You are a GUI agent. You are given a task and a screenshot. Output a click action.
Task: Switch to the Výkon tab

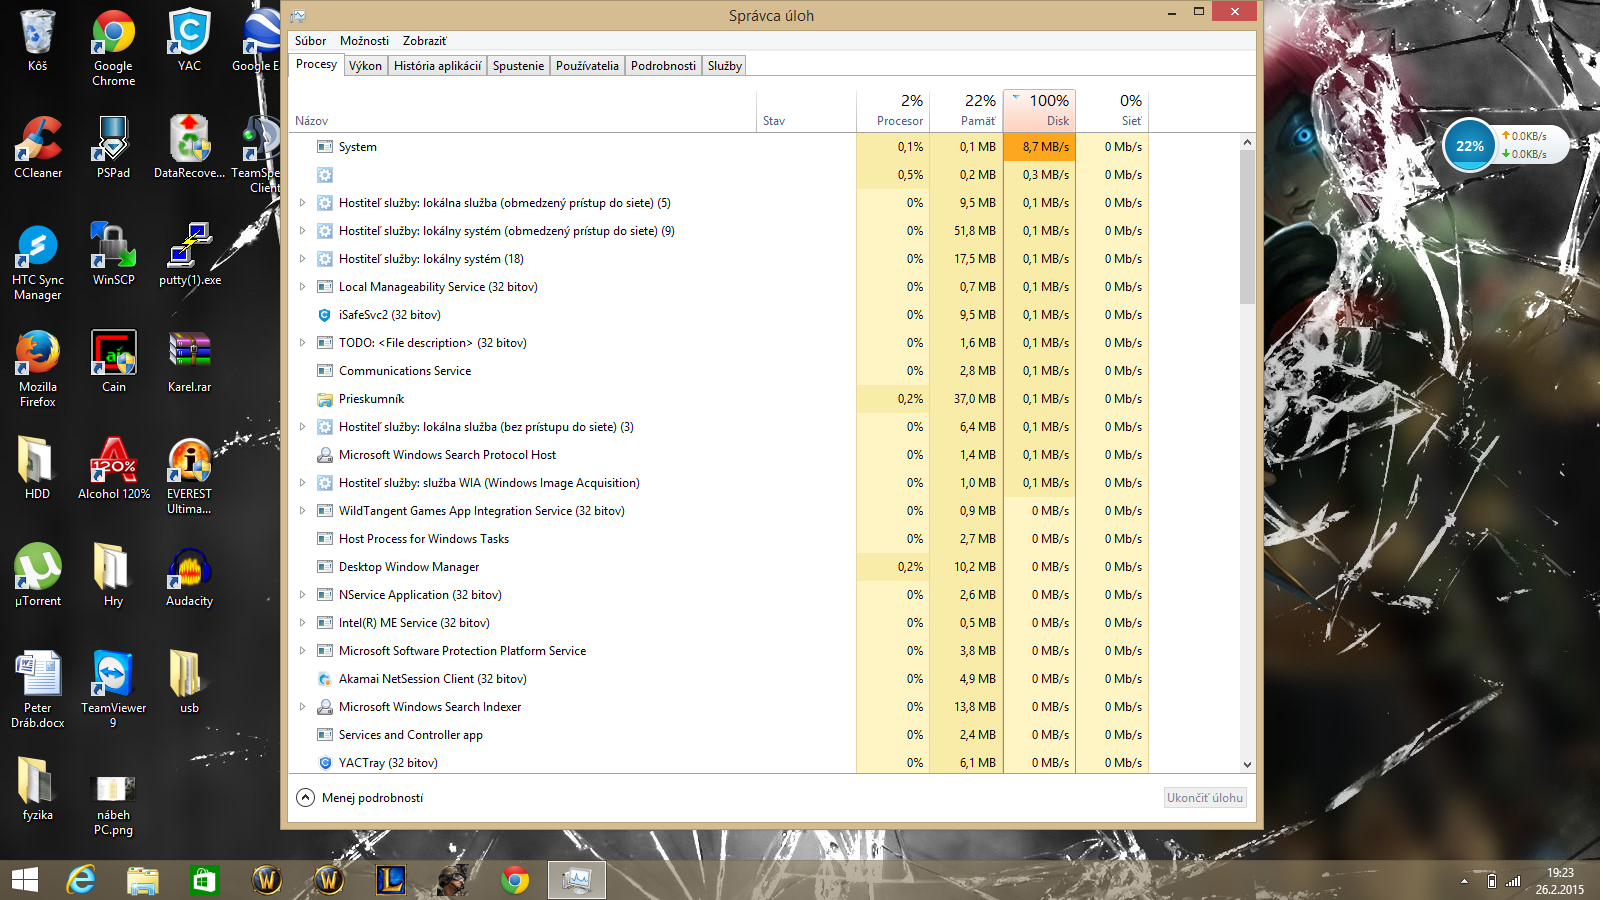tap(365, 66)
